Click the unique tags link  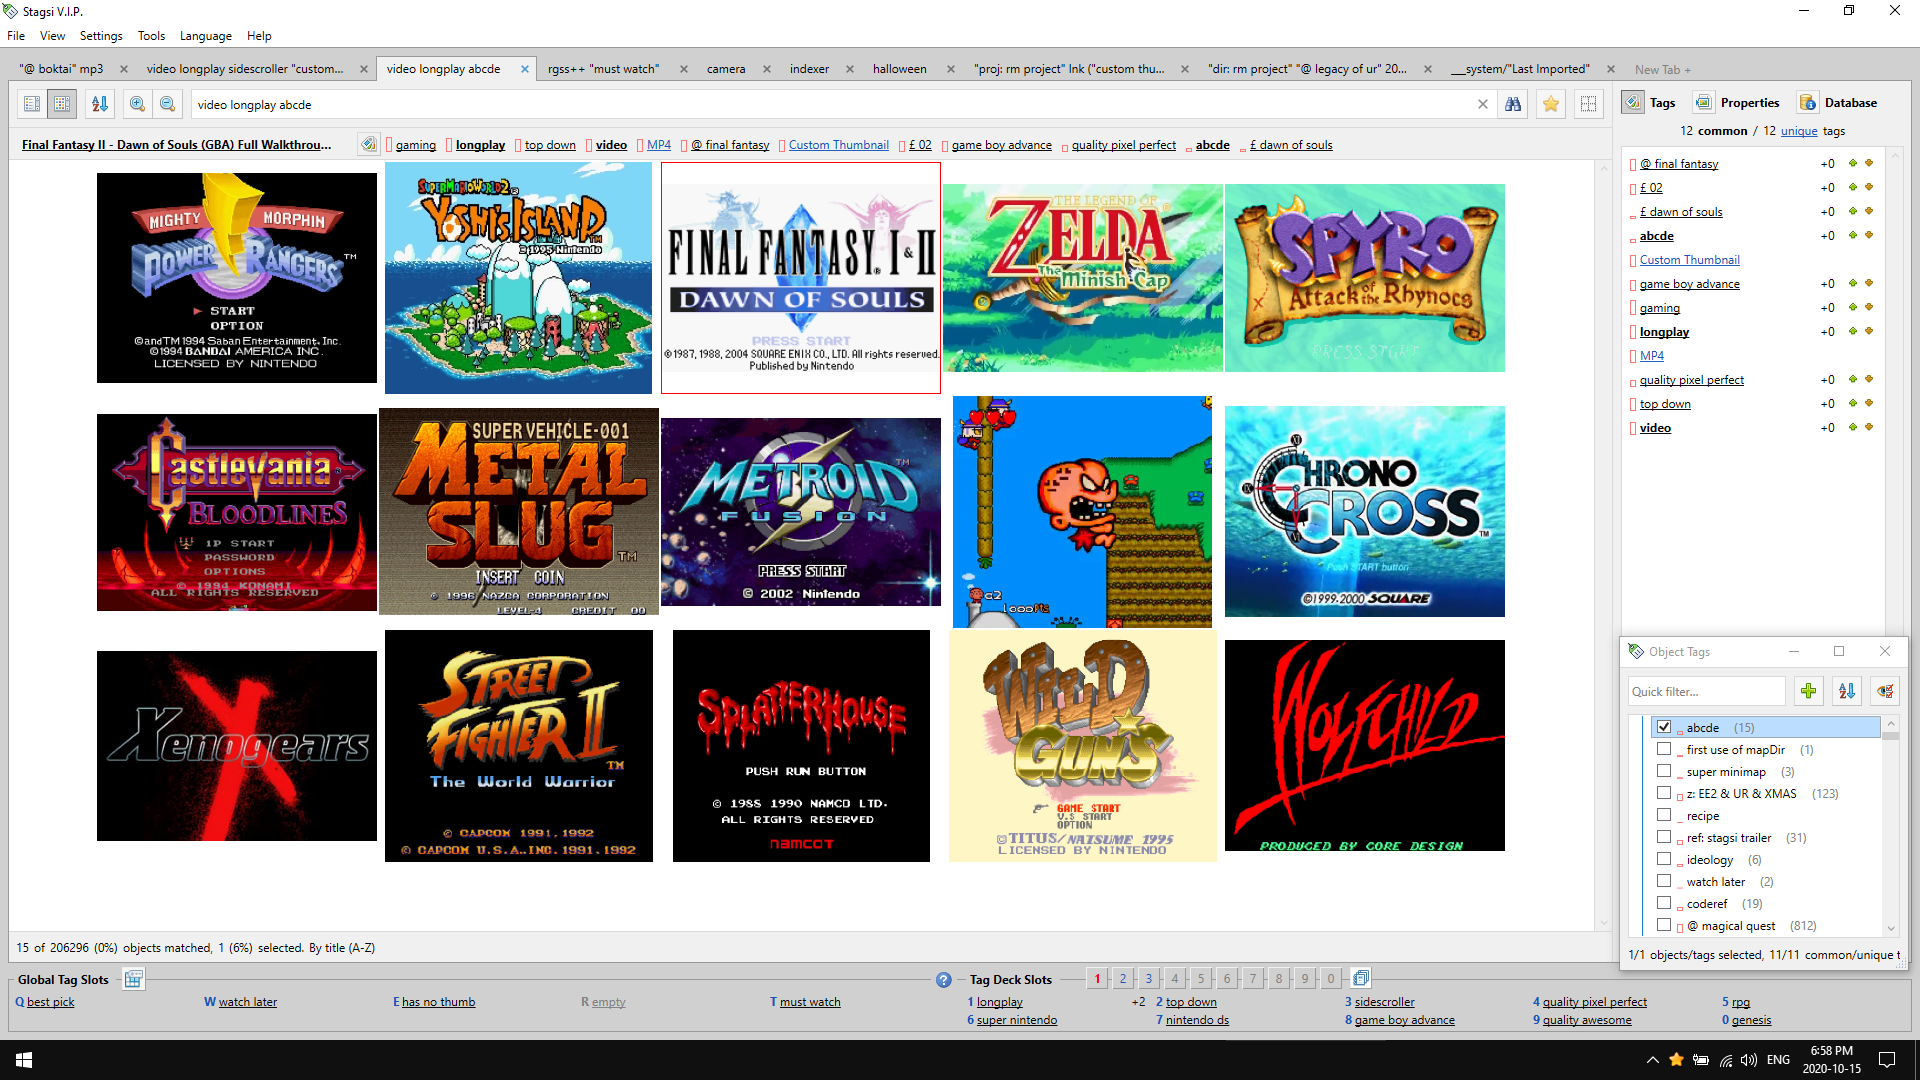pos(1799,131)
